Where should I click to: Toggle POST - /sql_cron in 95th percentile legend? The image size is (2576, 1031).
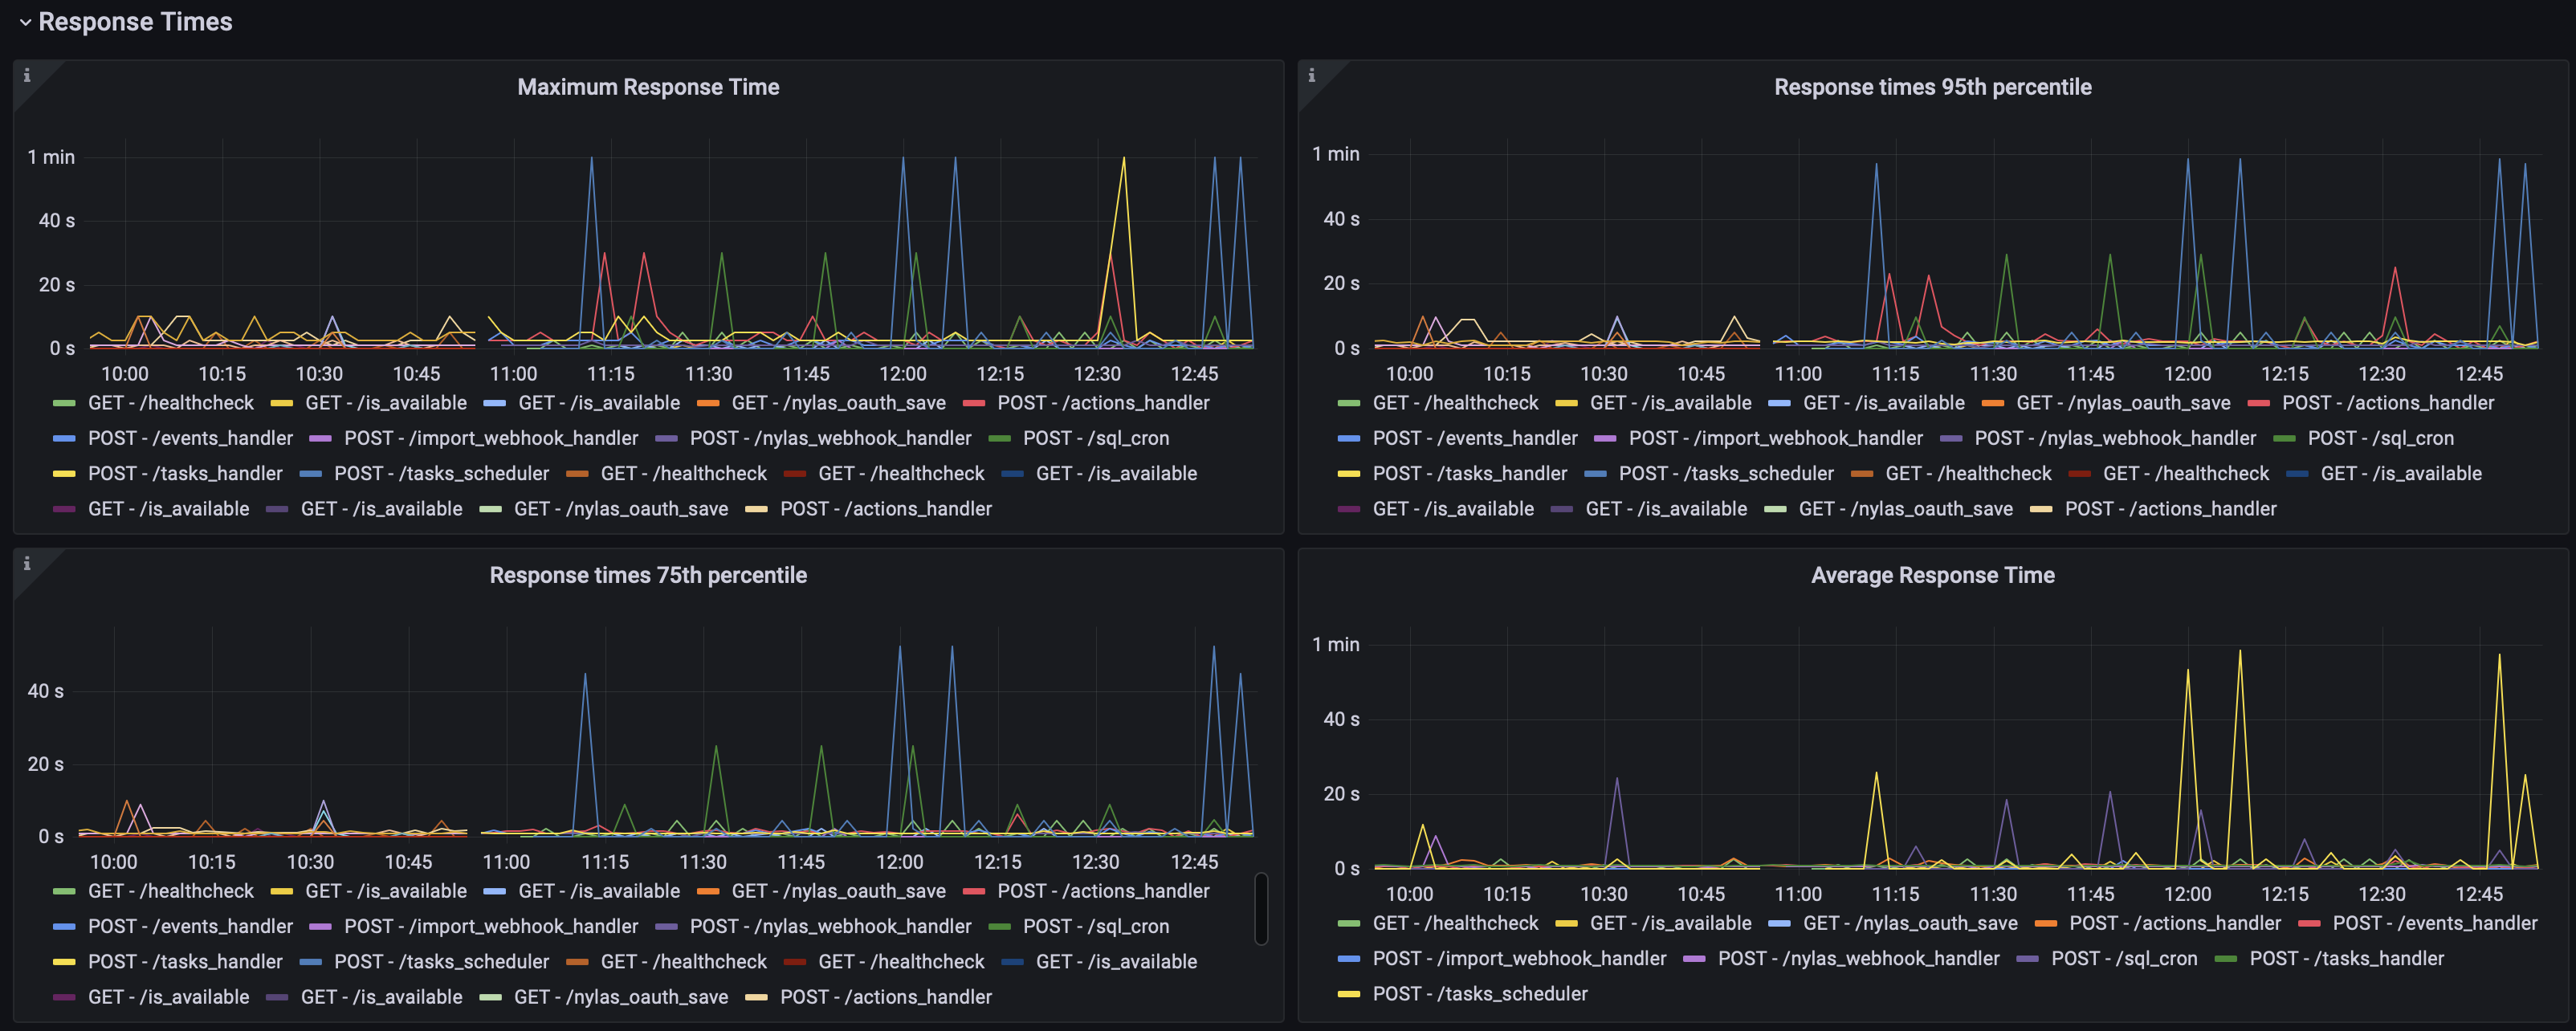2381,438
